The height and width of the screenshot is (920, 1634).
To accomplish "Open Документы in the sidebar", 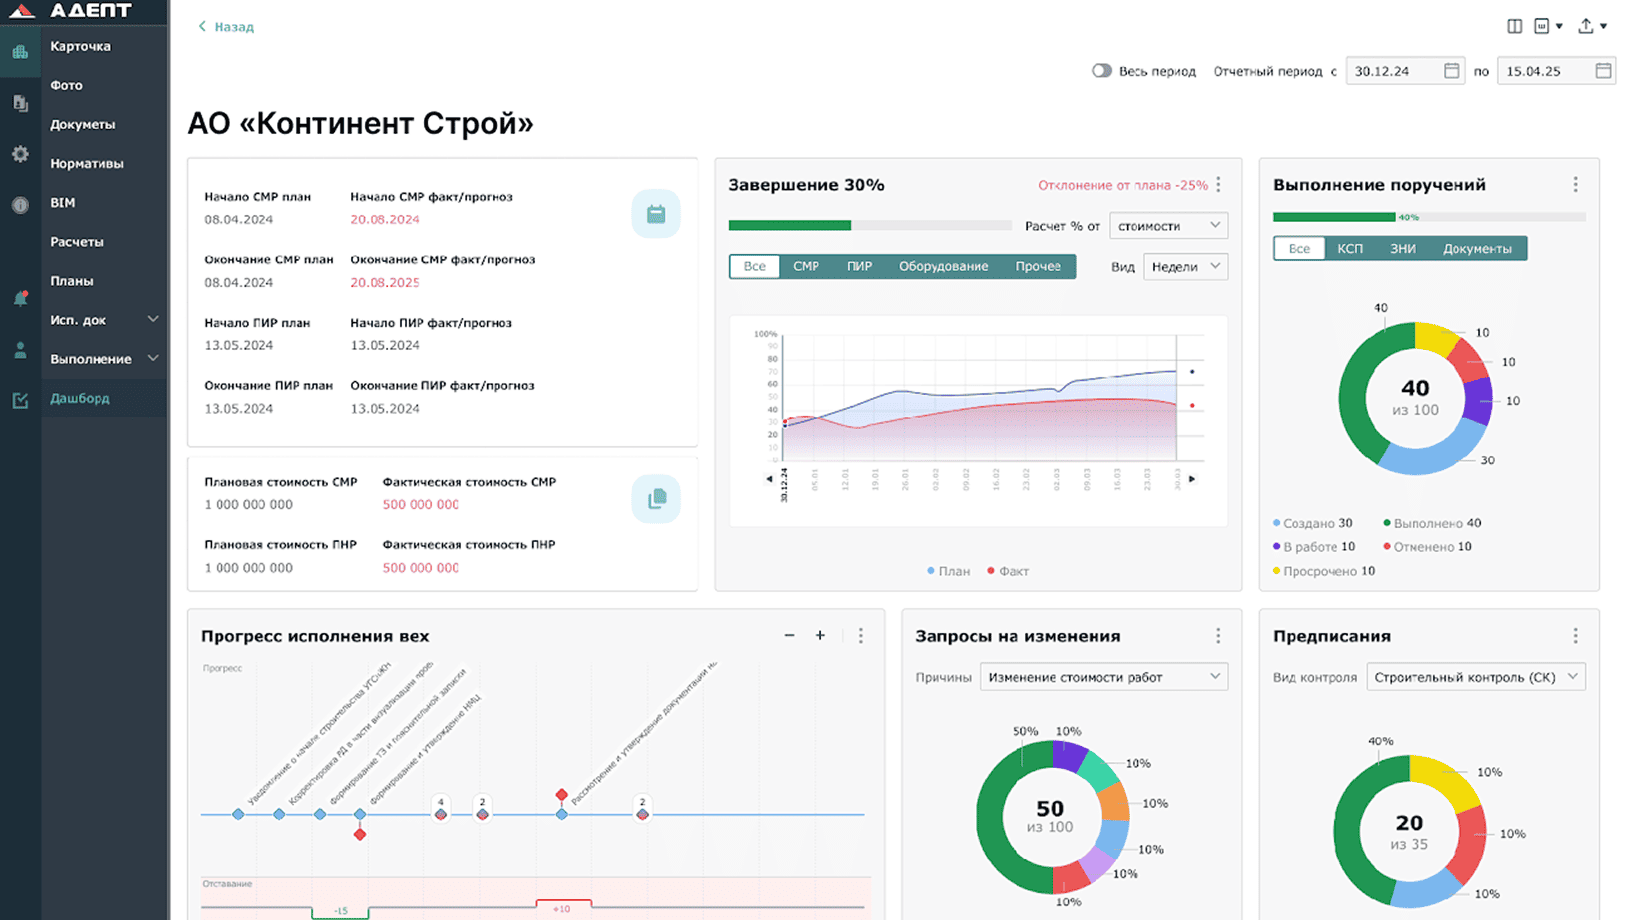I will (83, 125).
